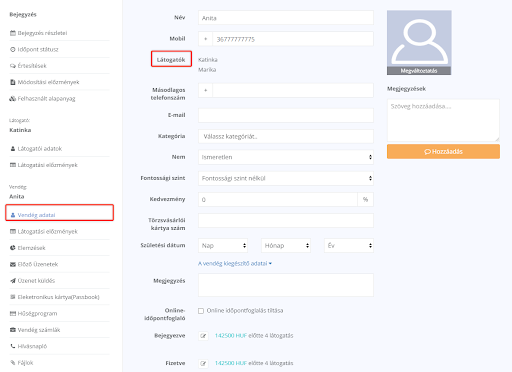
Task: Click the Kedvezmény percent field
Action: (x=278, y=199)
